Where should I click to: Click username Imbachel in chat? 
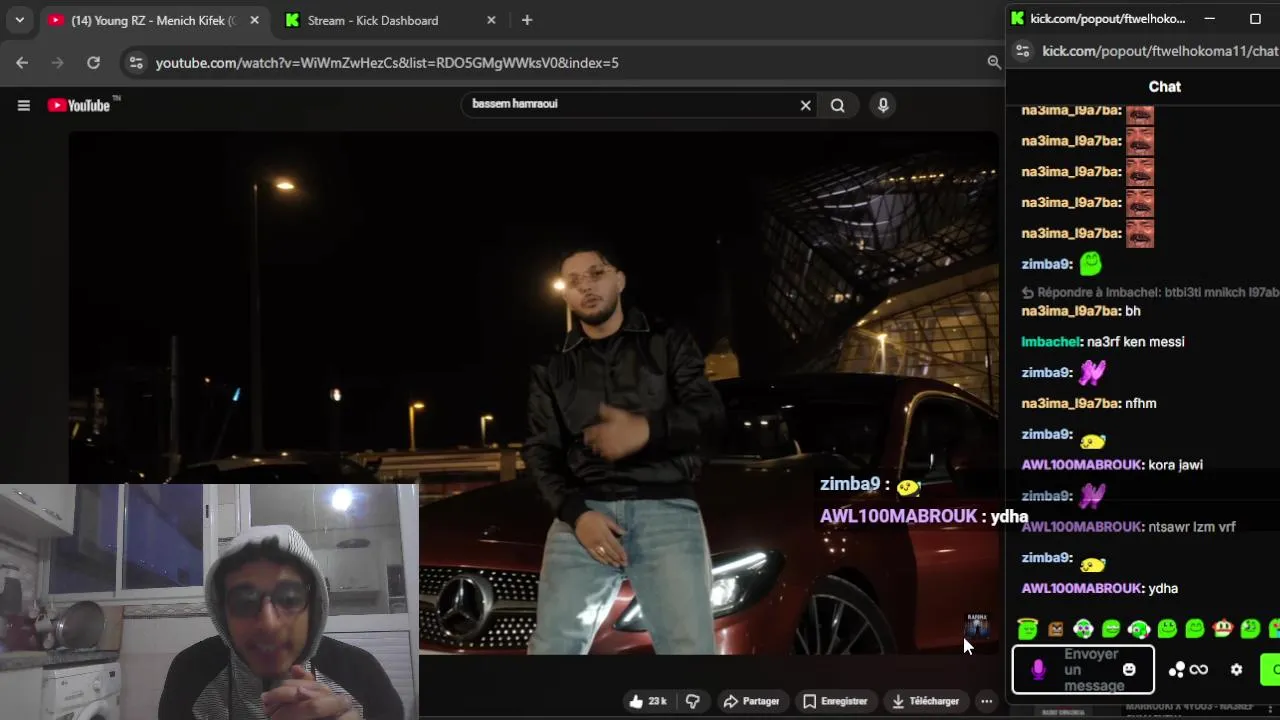(1049, 342)
